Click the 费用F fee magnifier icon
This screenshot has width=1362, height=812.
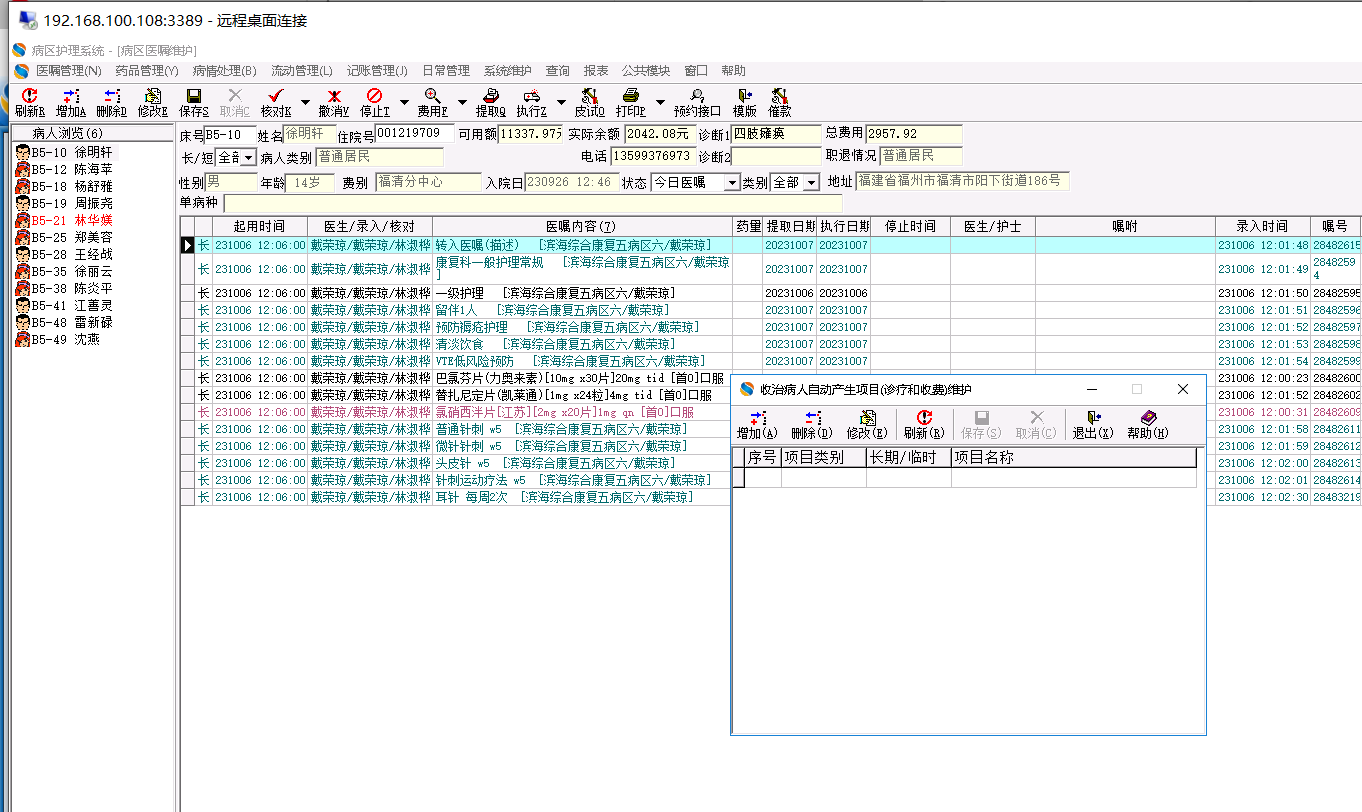(432, 95)
